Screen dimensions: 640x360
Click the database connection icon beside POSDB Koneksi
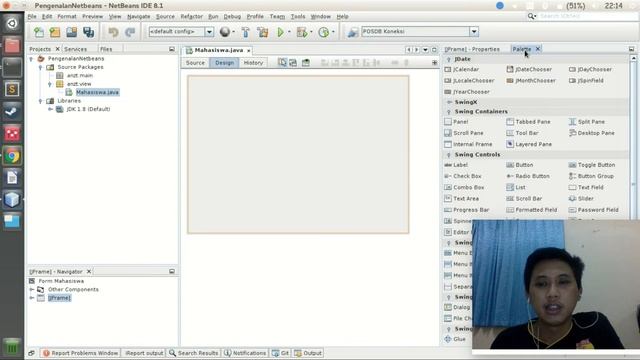click(x=353, y=32)
